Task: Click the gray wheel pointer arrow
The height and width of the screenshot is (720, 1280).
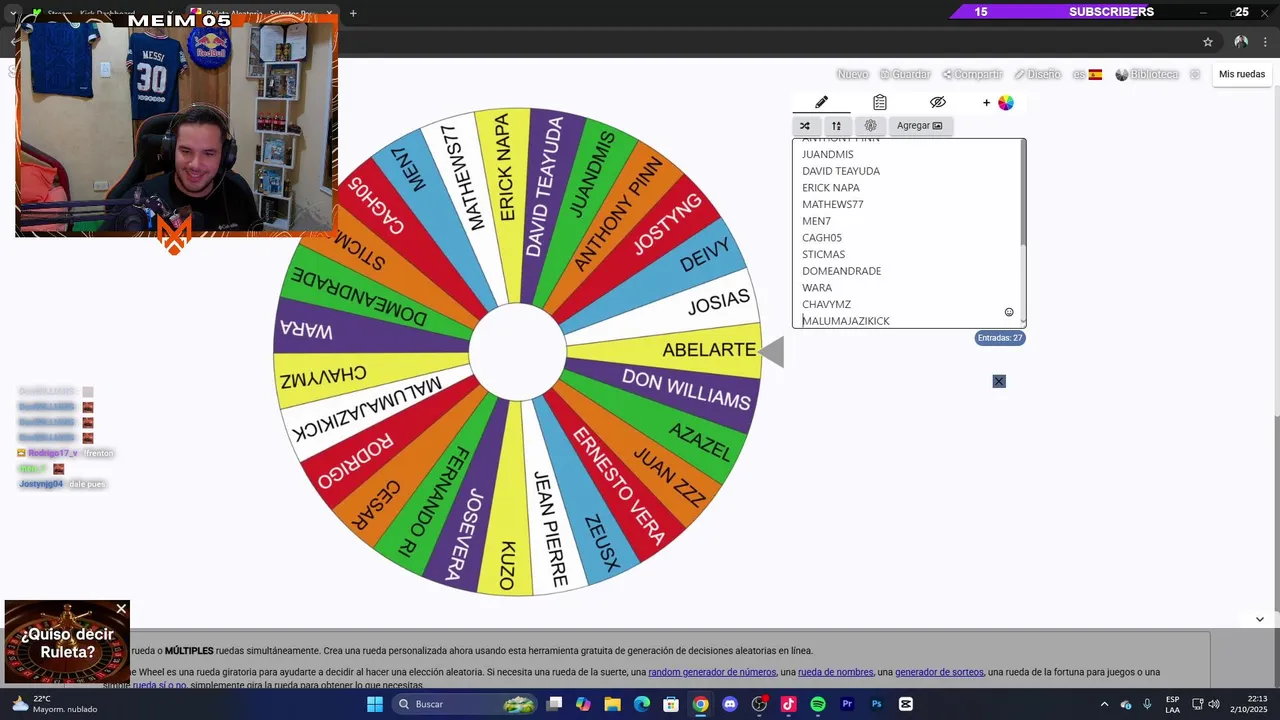Action: pyautogui.click(x=771, y=352)
